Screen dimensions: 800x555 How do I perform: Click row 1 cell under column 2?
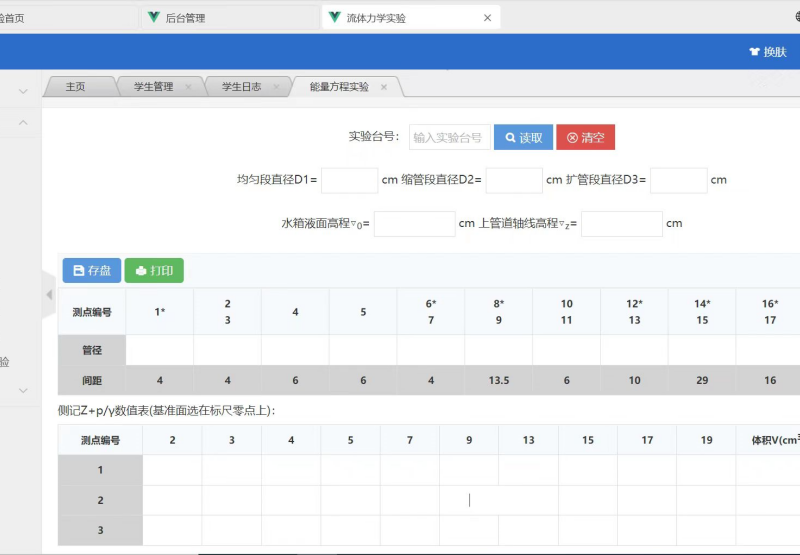172,470
